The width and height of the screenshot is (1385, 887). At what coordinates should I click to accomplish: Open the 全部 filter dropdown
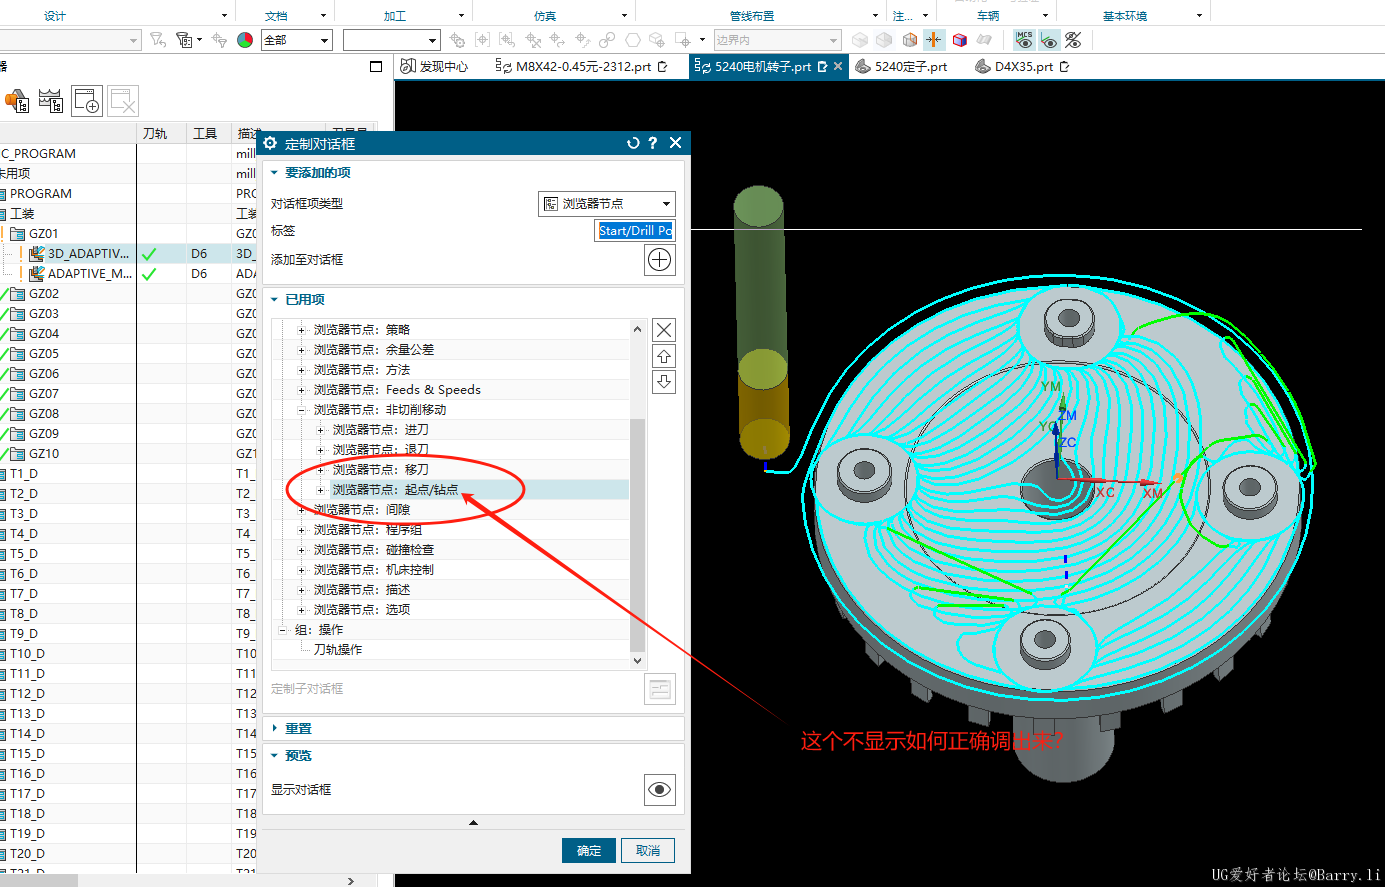click(x=297, y=40)
